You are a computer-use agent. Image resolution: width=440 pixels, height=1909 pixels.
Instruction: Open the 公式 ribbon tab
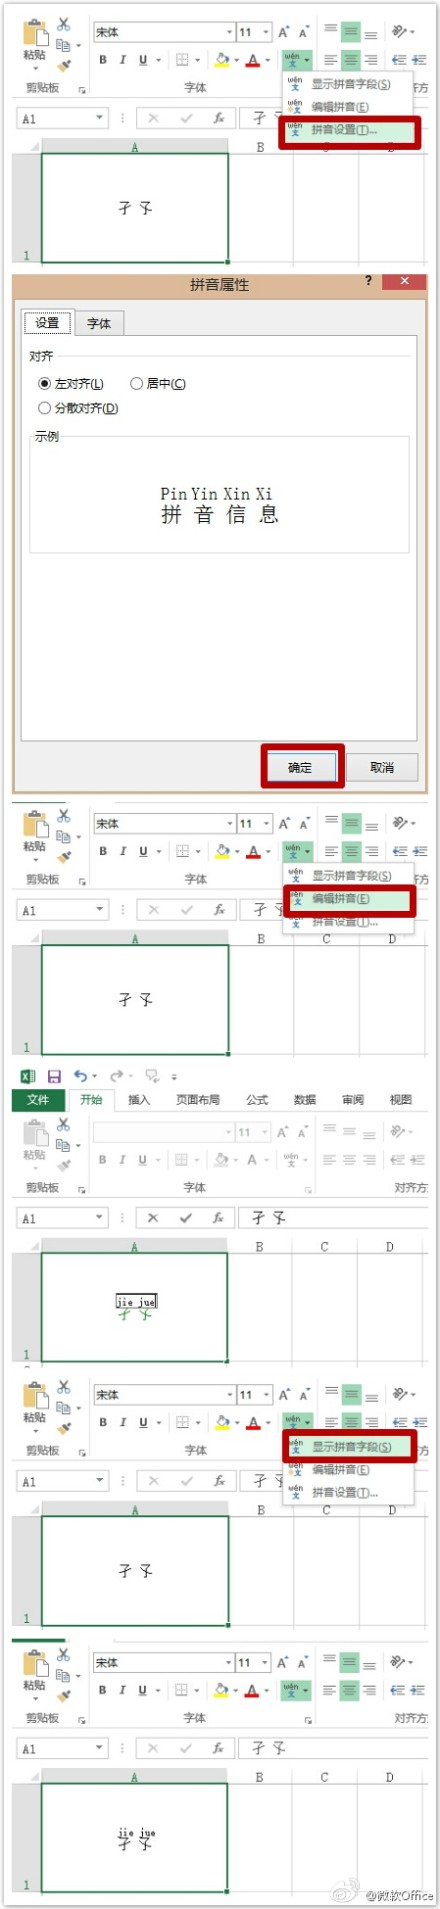257,1100
